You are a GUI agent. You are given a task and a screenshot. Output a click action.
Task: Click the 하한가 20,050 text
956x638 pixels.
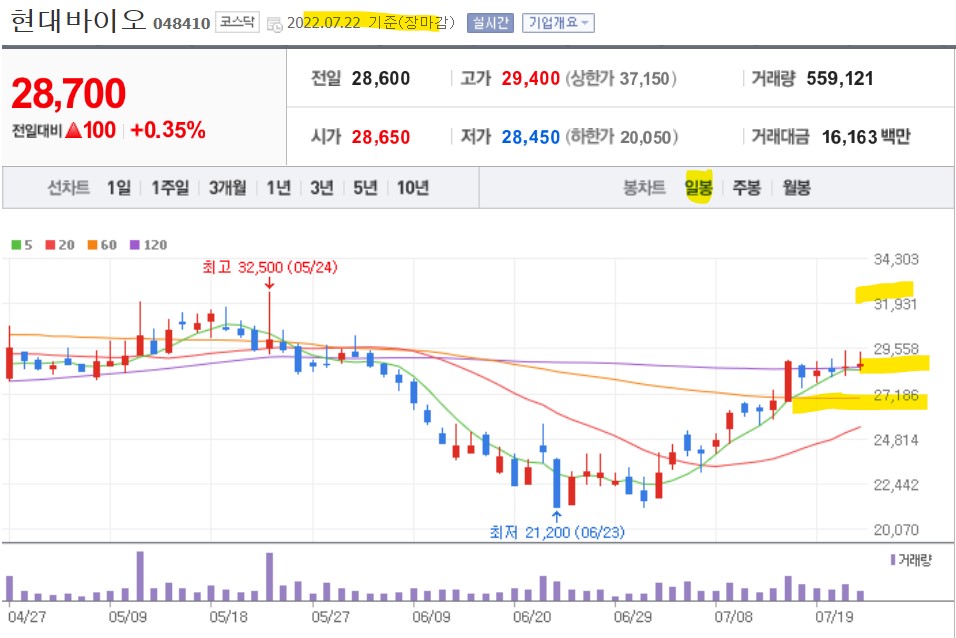pos(622,137)
